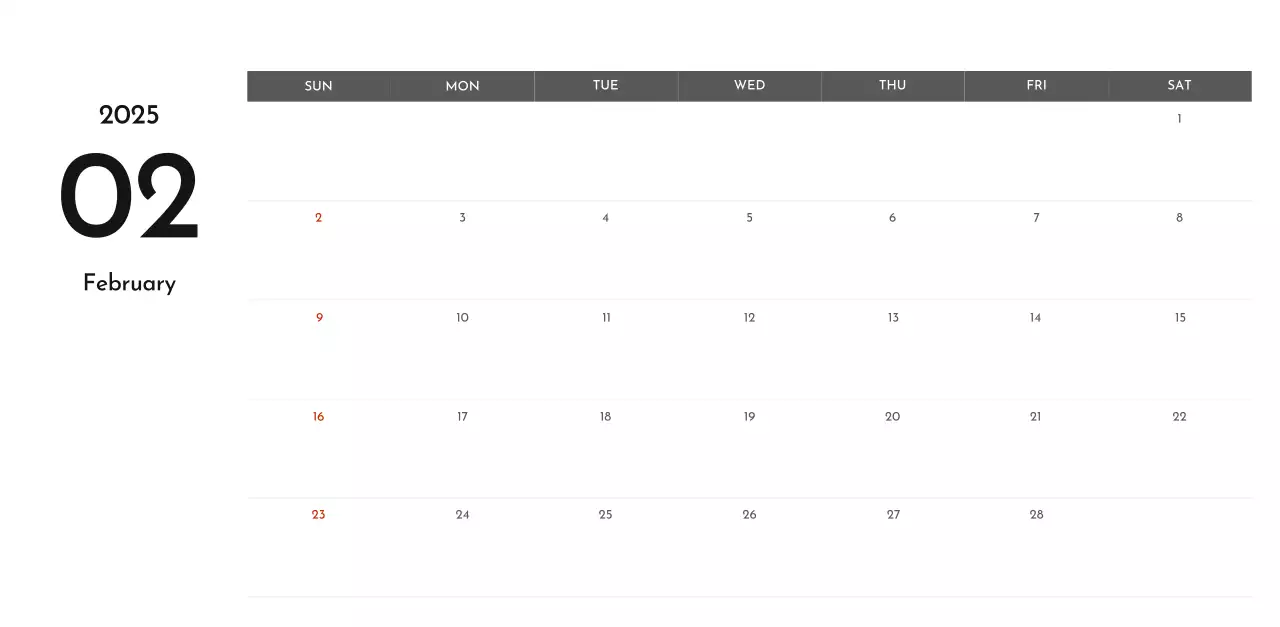The width and height of the screenshot is (1280, 627).
Task: Click the large 02 month number
Action: tap(129, 197)
